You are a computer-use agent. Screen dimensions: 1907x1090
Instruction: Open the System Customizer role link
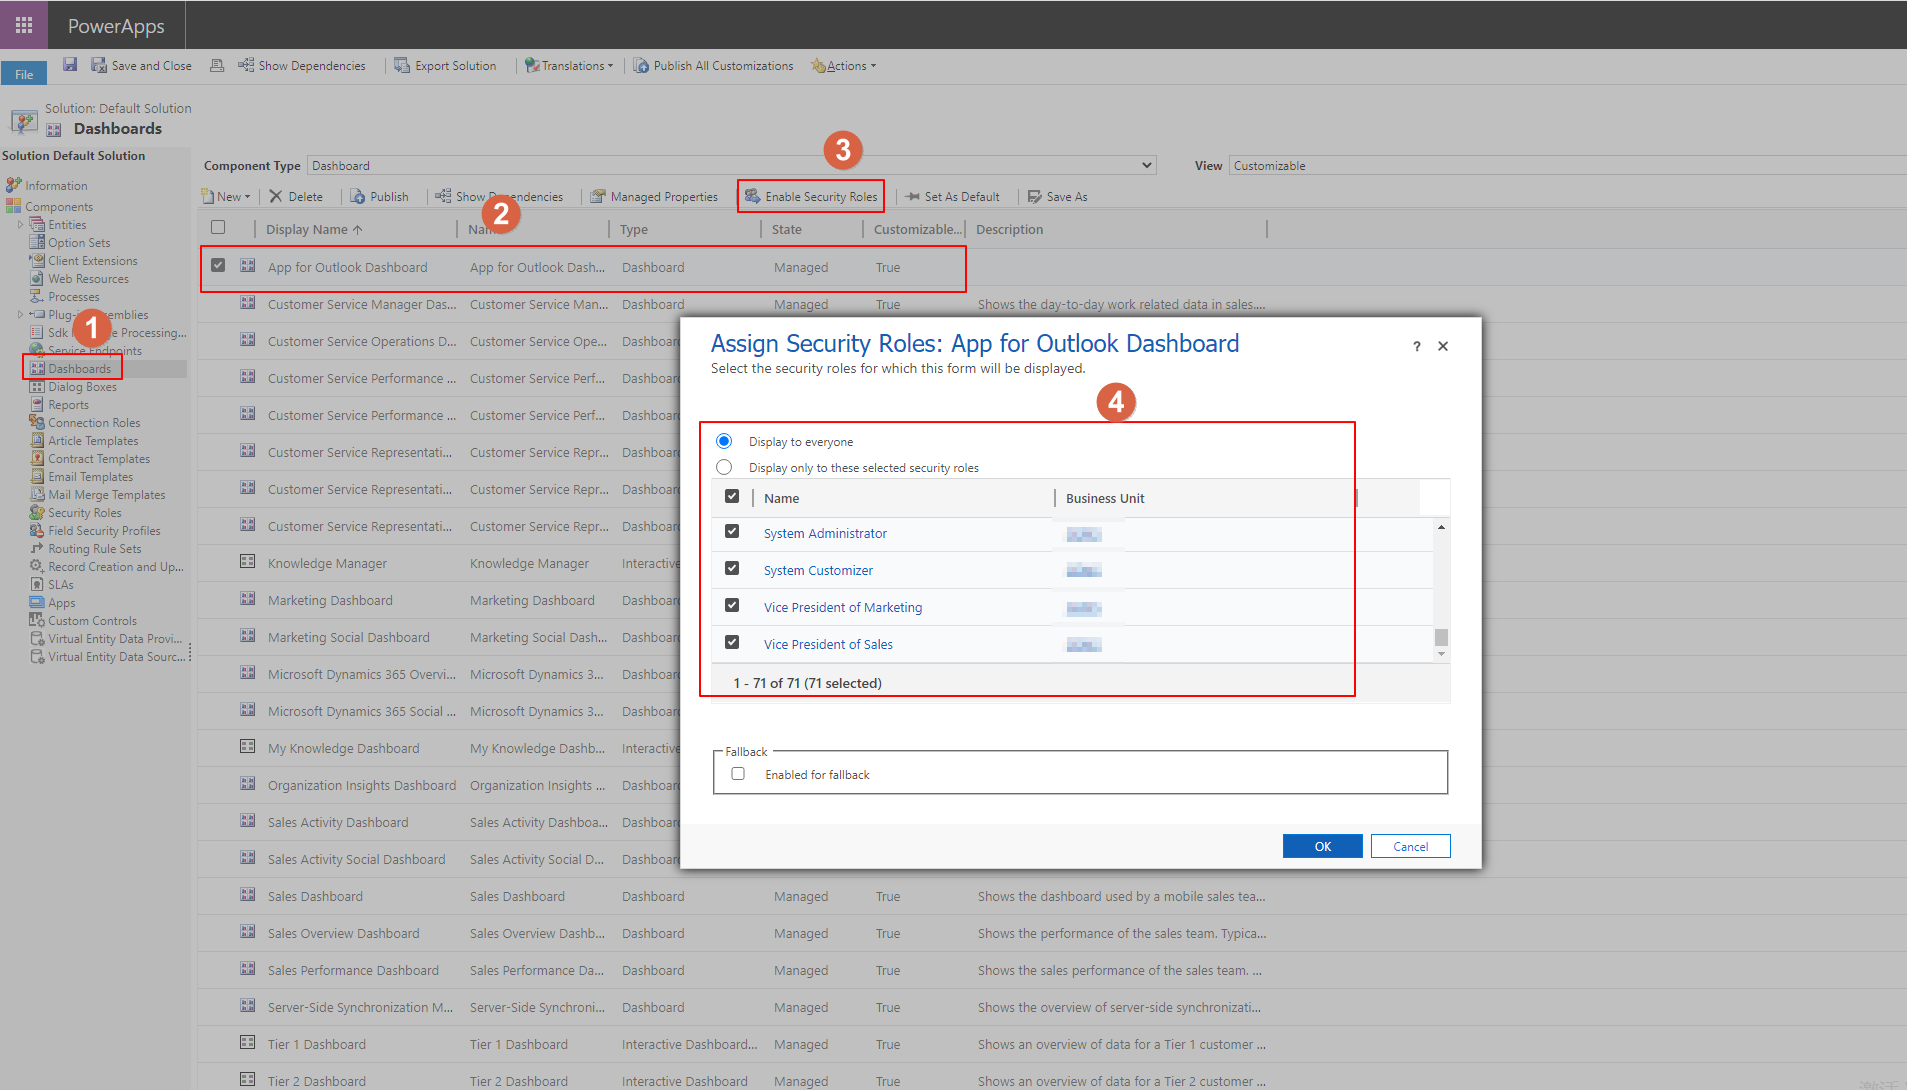(x=818, y=570)
